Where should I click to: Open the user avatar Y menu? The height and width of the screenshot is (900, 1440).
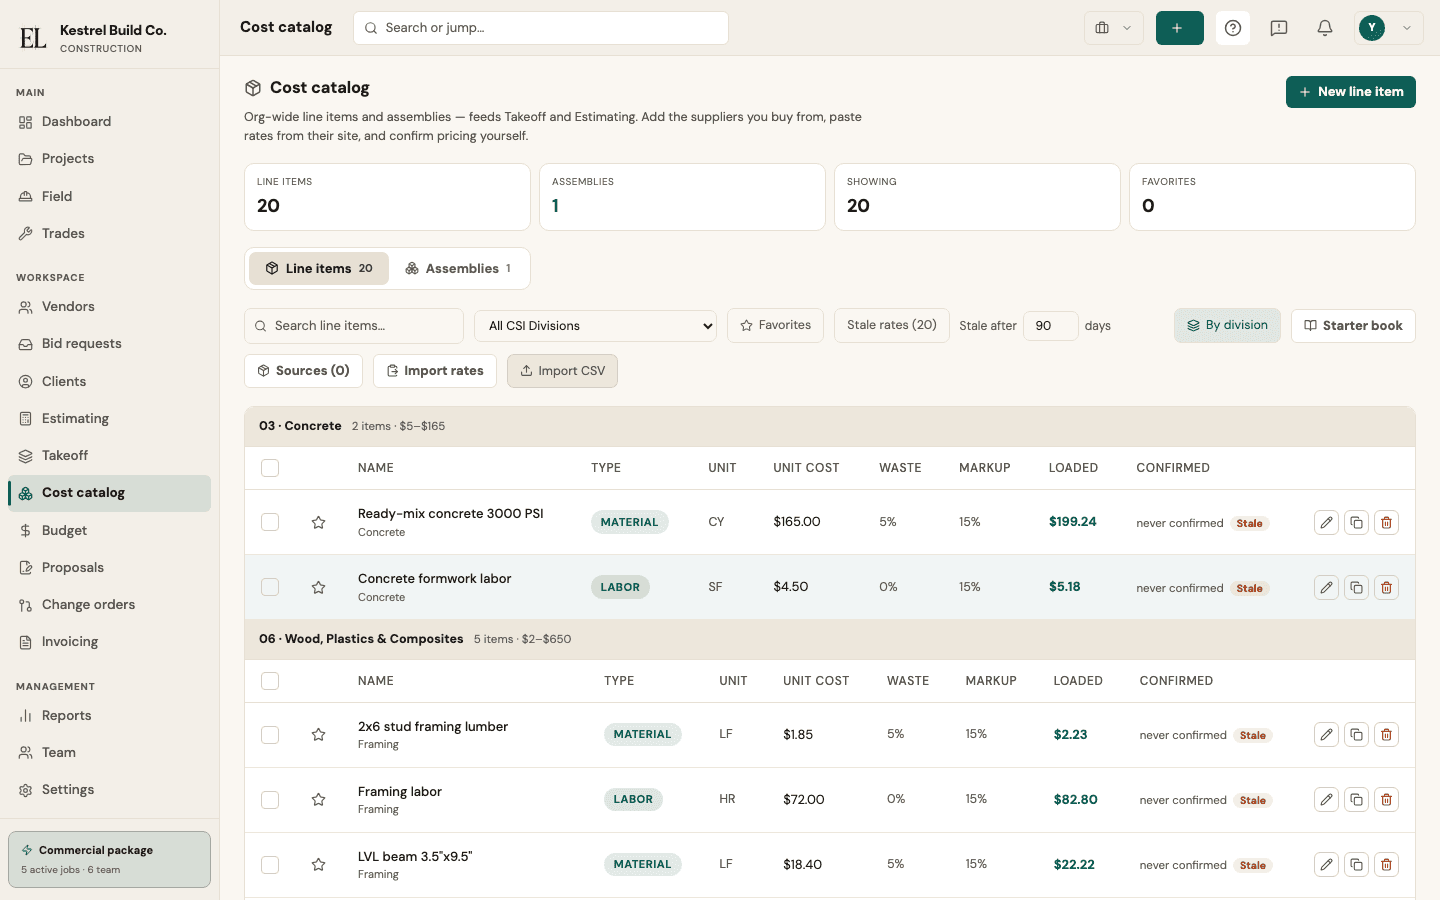click(1389, 28)
